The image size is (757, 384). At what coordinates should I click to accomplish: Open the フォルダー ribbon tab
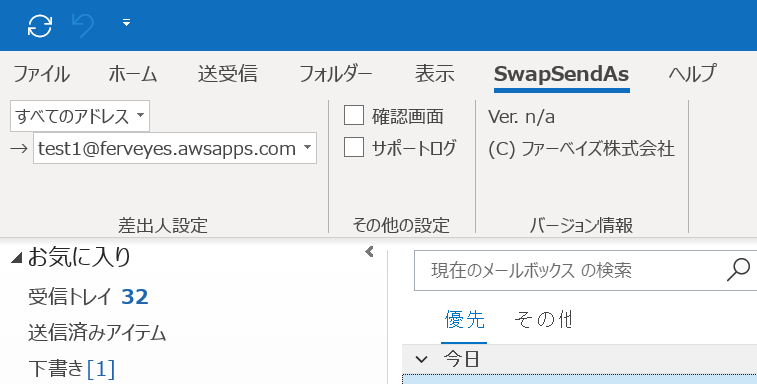pyautogui.click(x=336, y=74)
